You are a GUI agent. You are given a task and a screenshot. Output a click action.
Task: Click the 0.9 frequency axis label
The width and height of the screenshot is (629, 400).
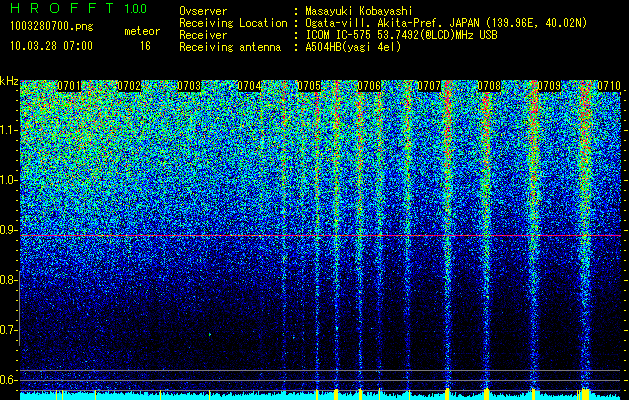[7, 230]
